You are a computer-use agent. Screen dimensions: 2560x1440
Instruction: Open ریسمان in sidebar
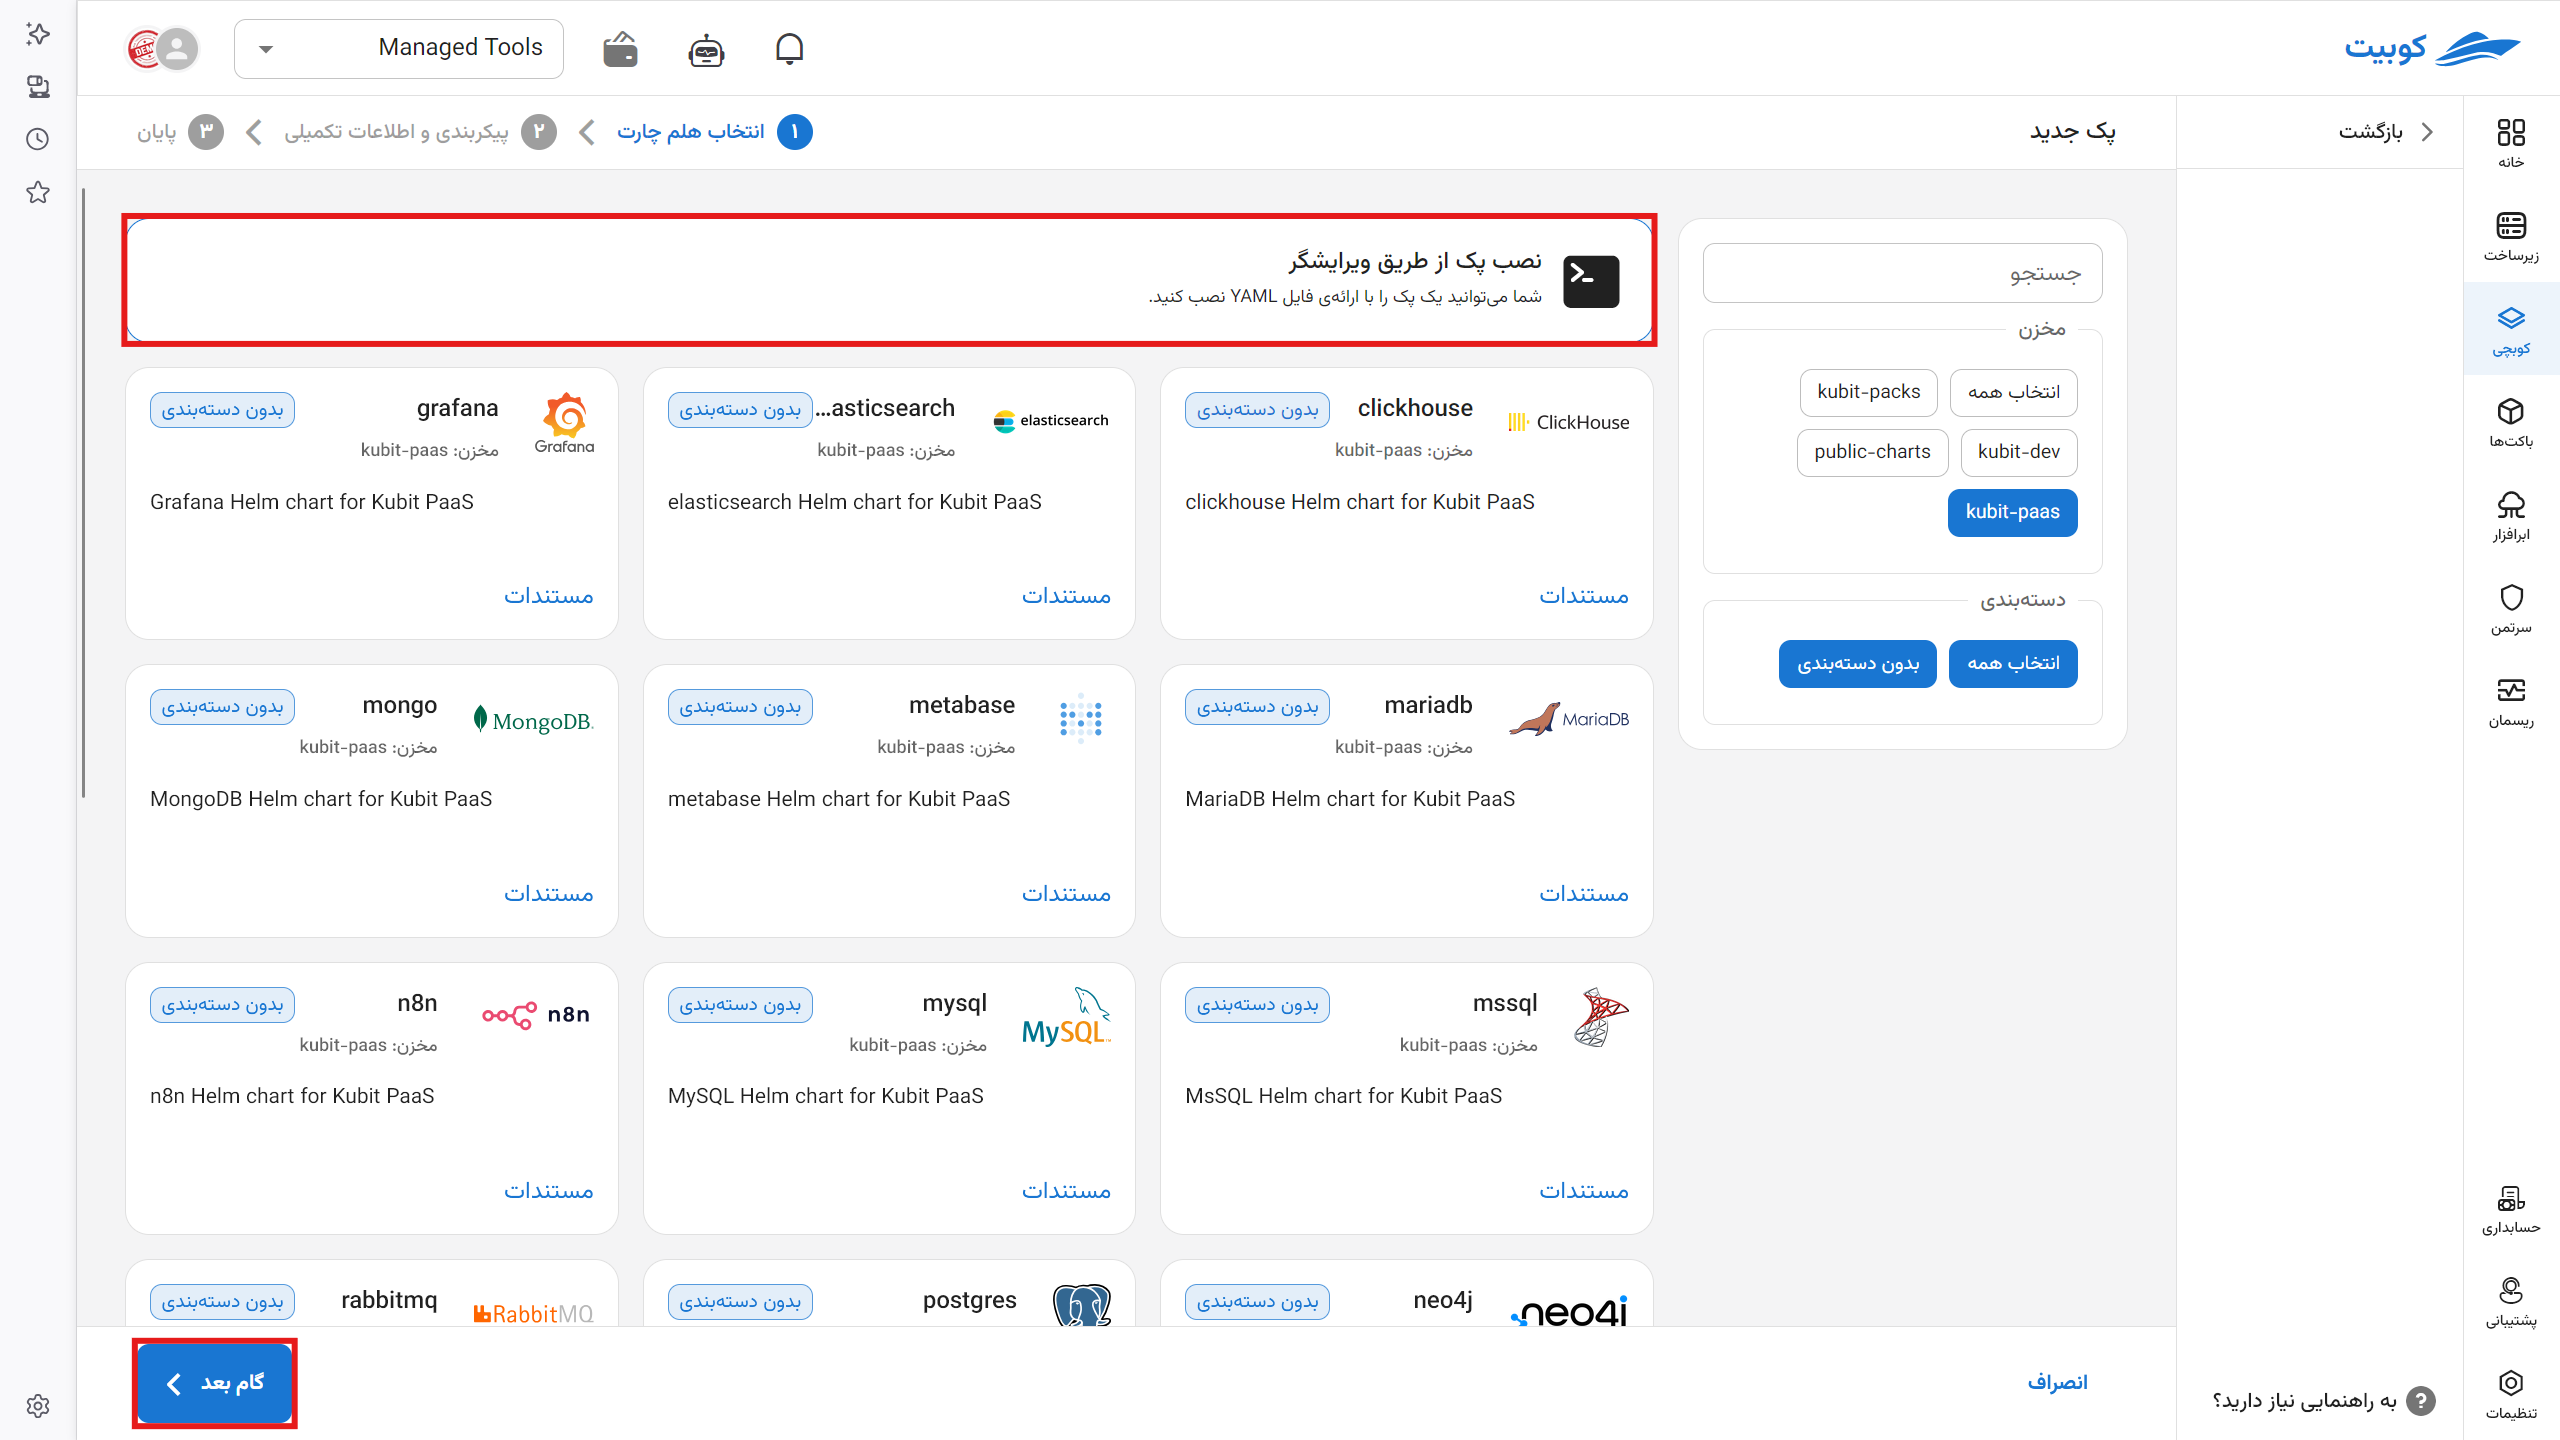point(2511,702)
